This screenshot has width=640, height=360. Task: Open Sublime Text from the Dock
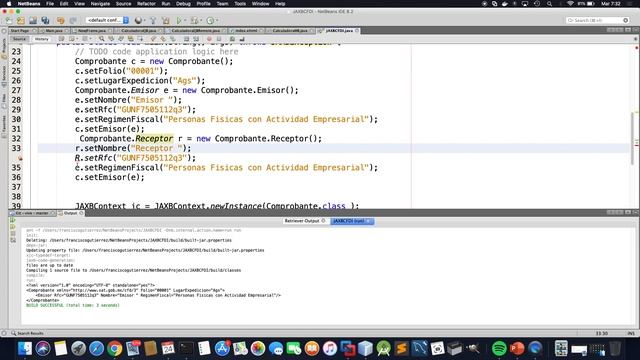(401, 348)
